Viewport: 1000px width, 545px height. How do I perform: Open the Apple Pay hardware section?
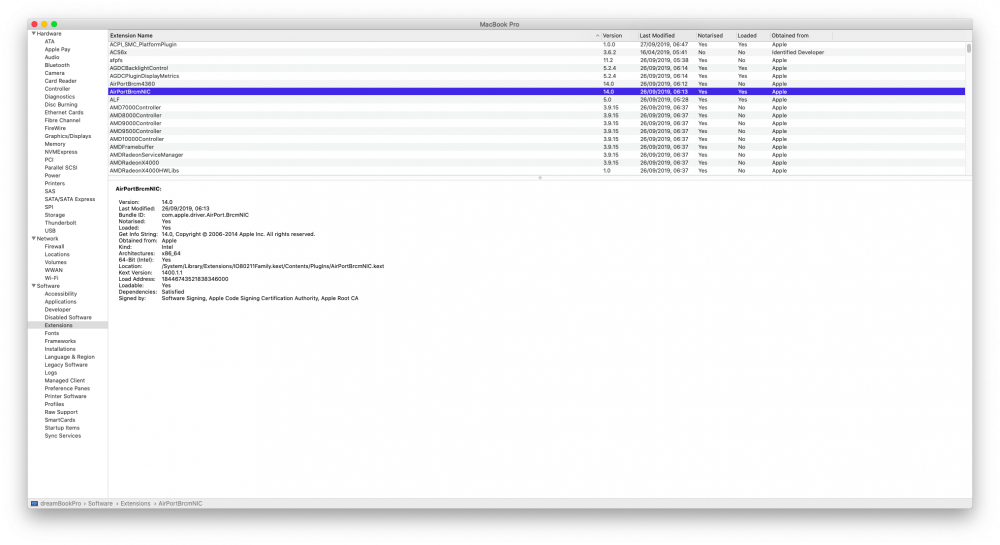click(x=57, y=49)
